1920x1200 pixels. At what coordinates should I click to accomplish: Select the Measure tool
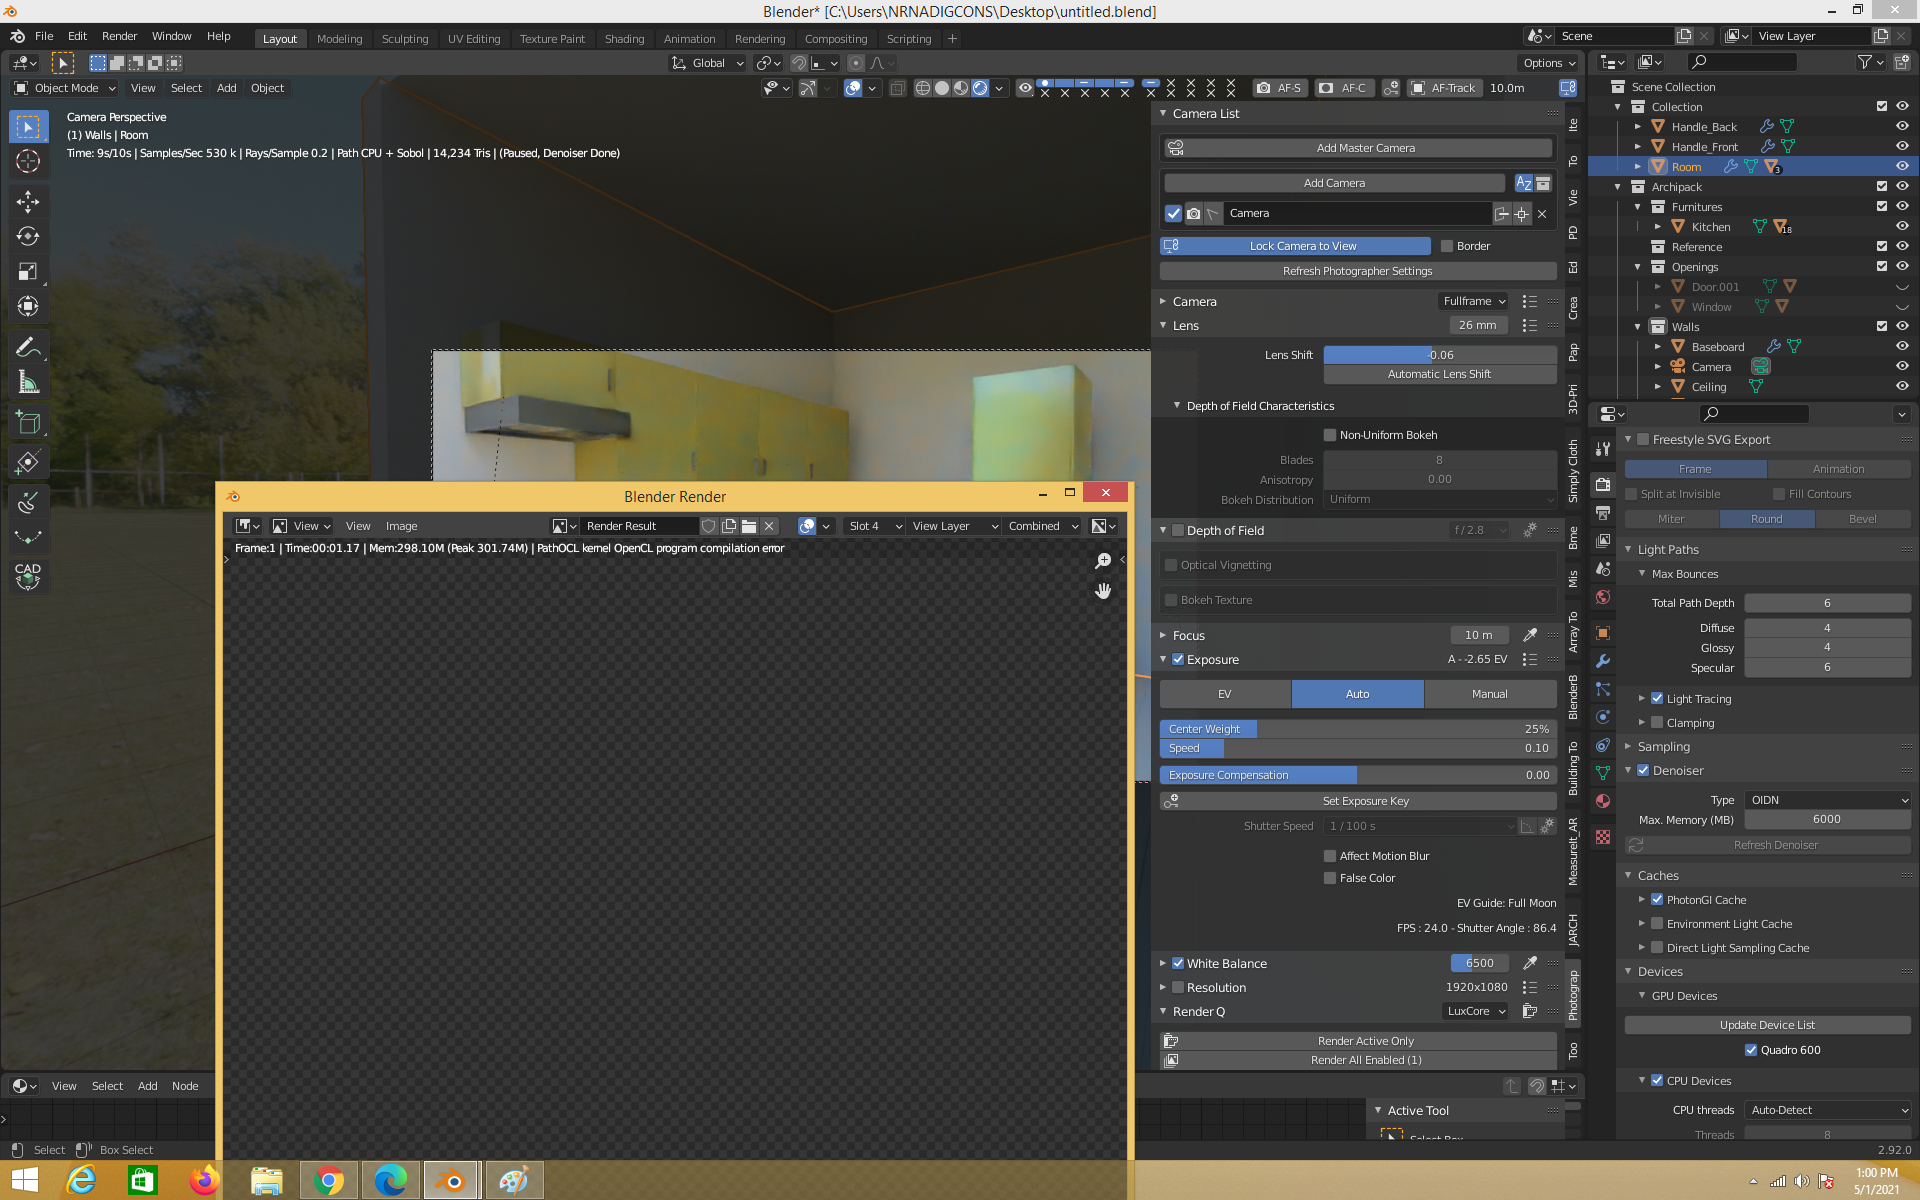tap(28, 383)
